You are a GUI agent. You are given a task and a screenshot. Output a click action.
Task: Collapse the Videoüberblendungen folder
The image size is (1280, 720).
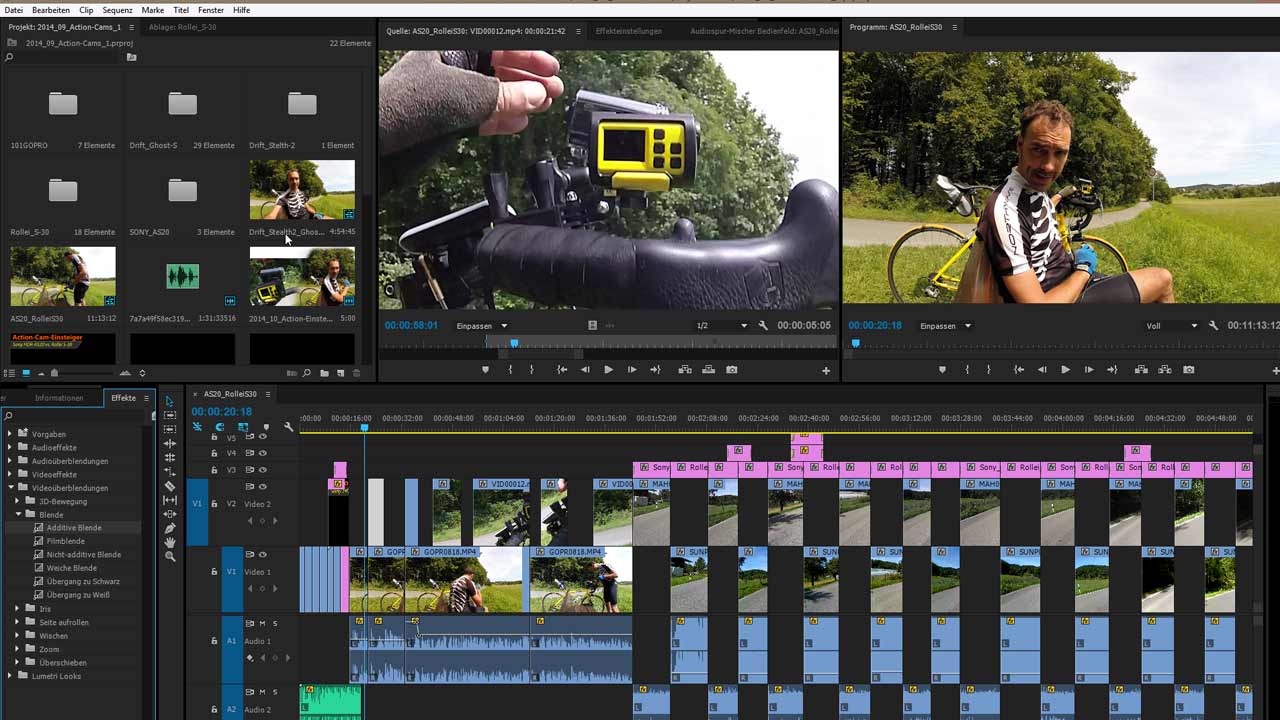point(10,488)
